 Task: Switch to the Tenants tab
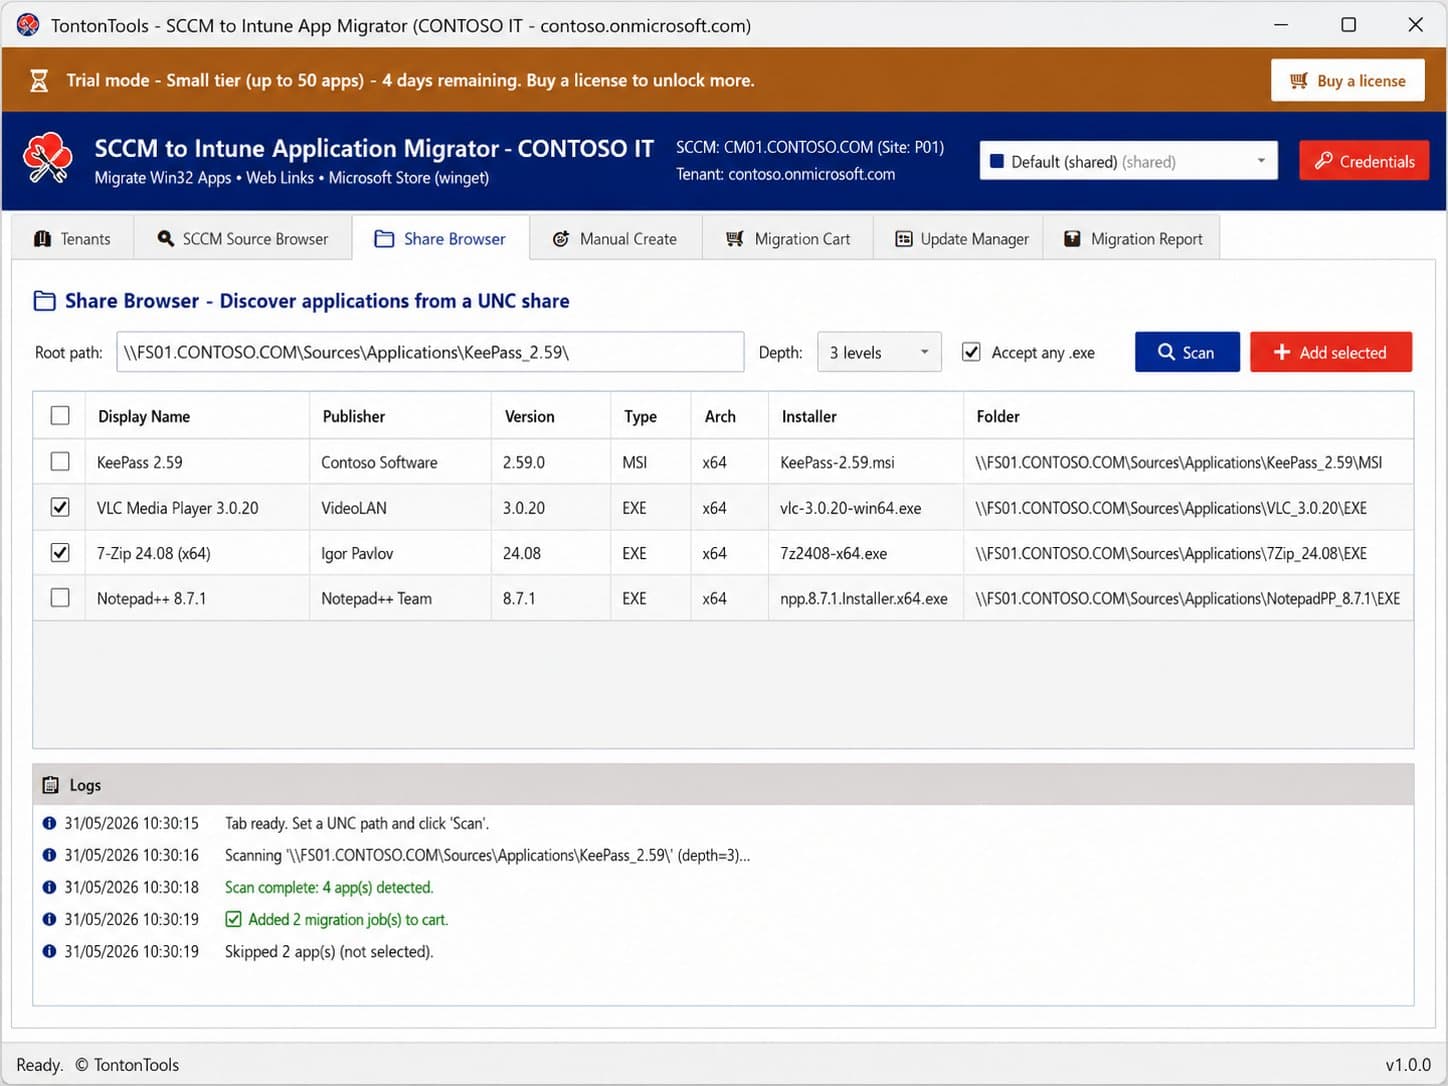(73, 239)
